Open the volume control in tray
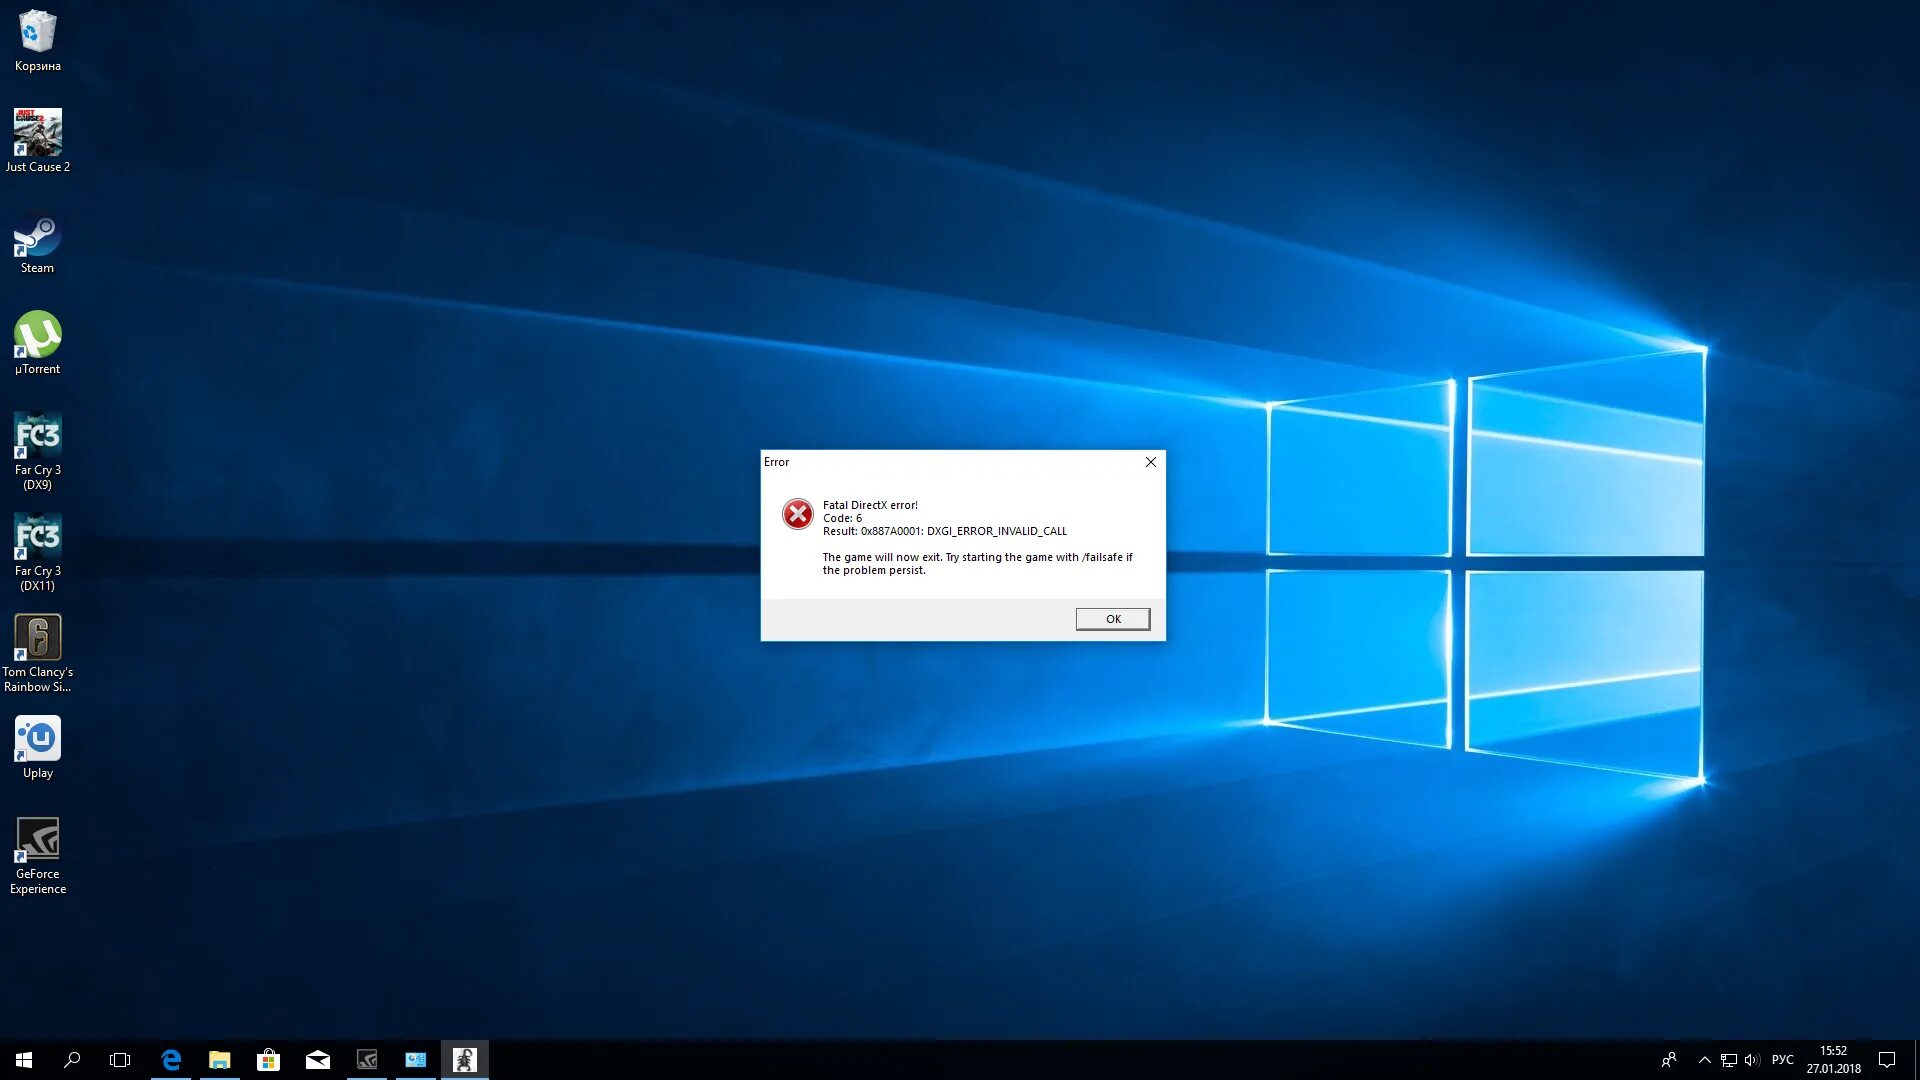The height and width of the screenshot is (1080, 1920). click(1751, 1060)
